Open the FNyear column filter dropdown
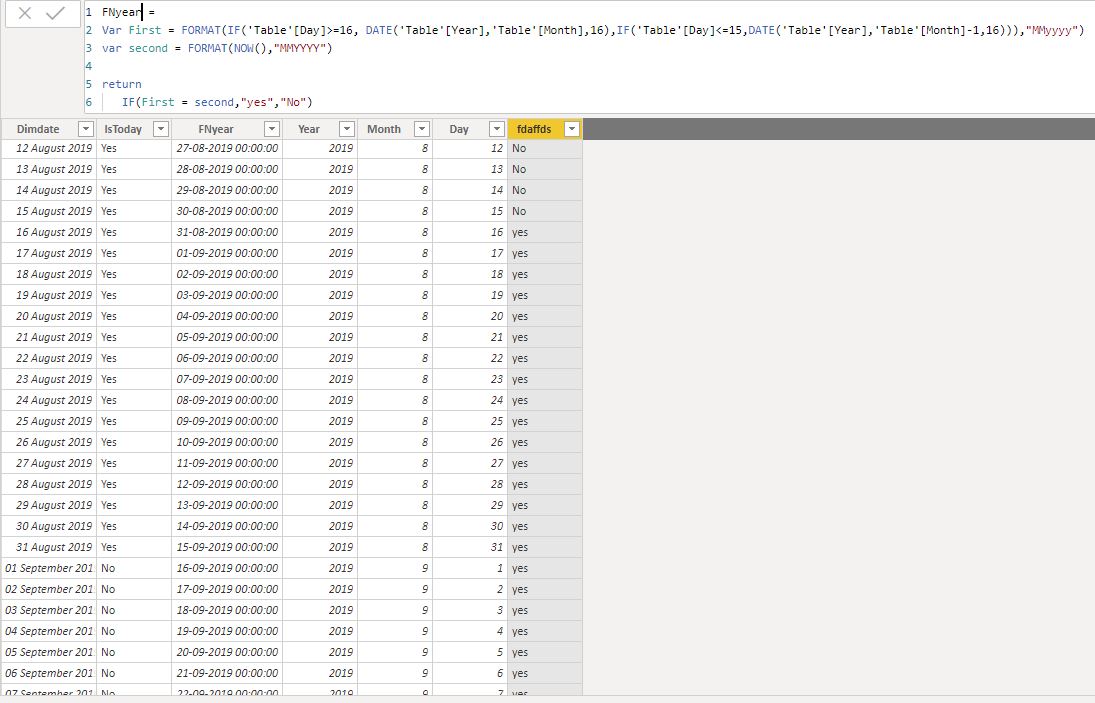Viewport: 1095px width, 703px height. point(272,129)
